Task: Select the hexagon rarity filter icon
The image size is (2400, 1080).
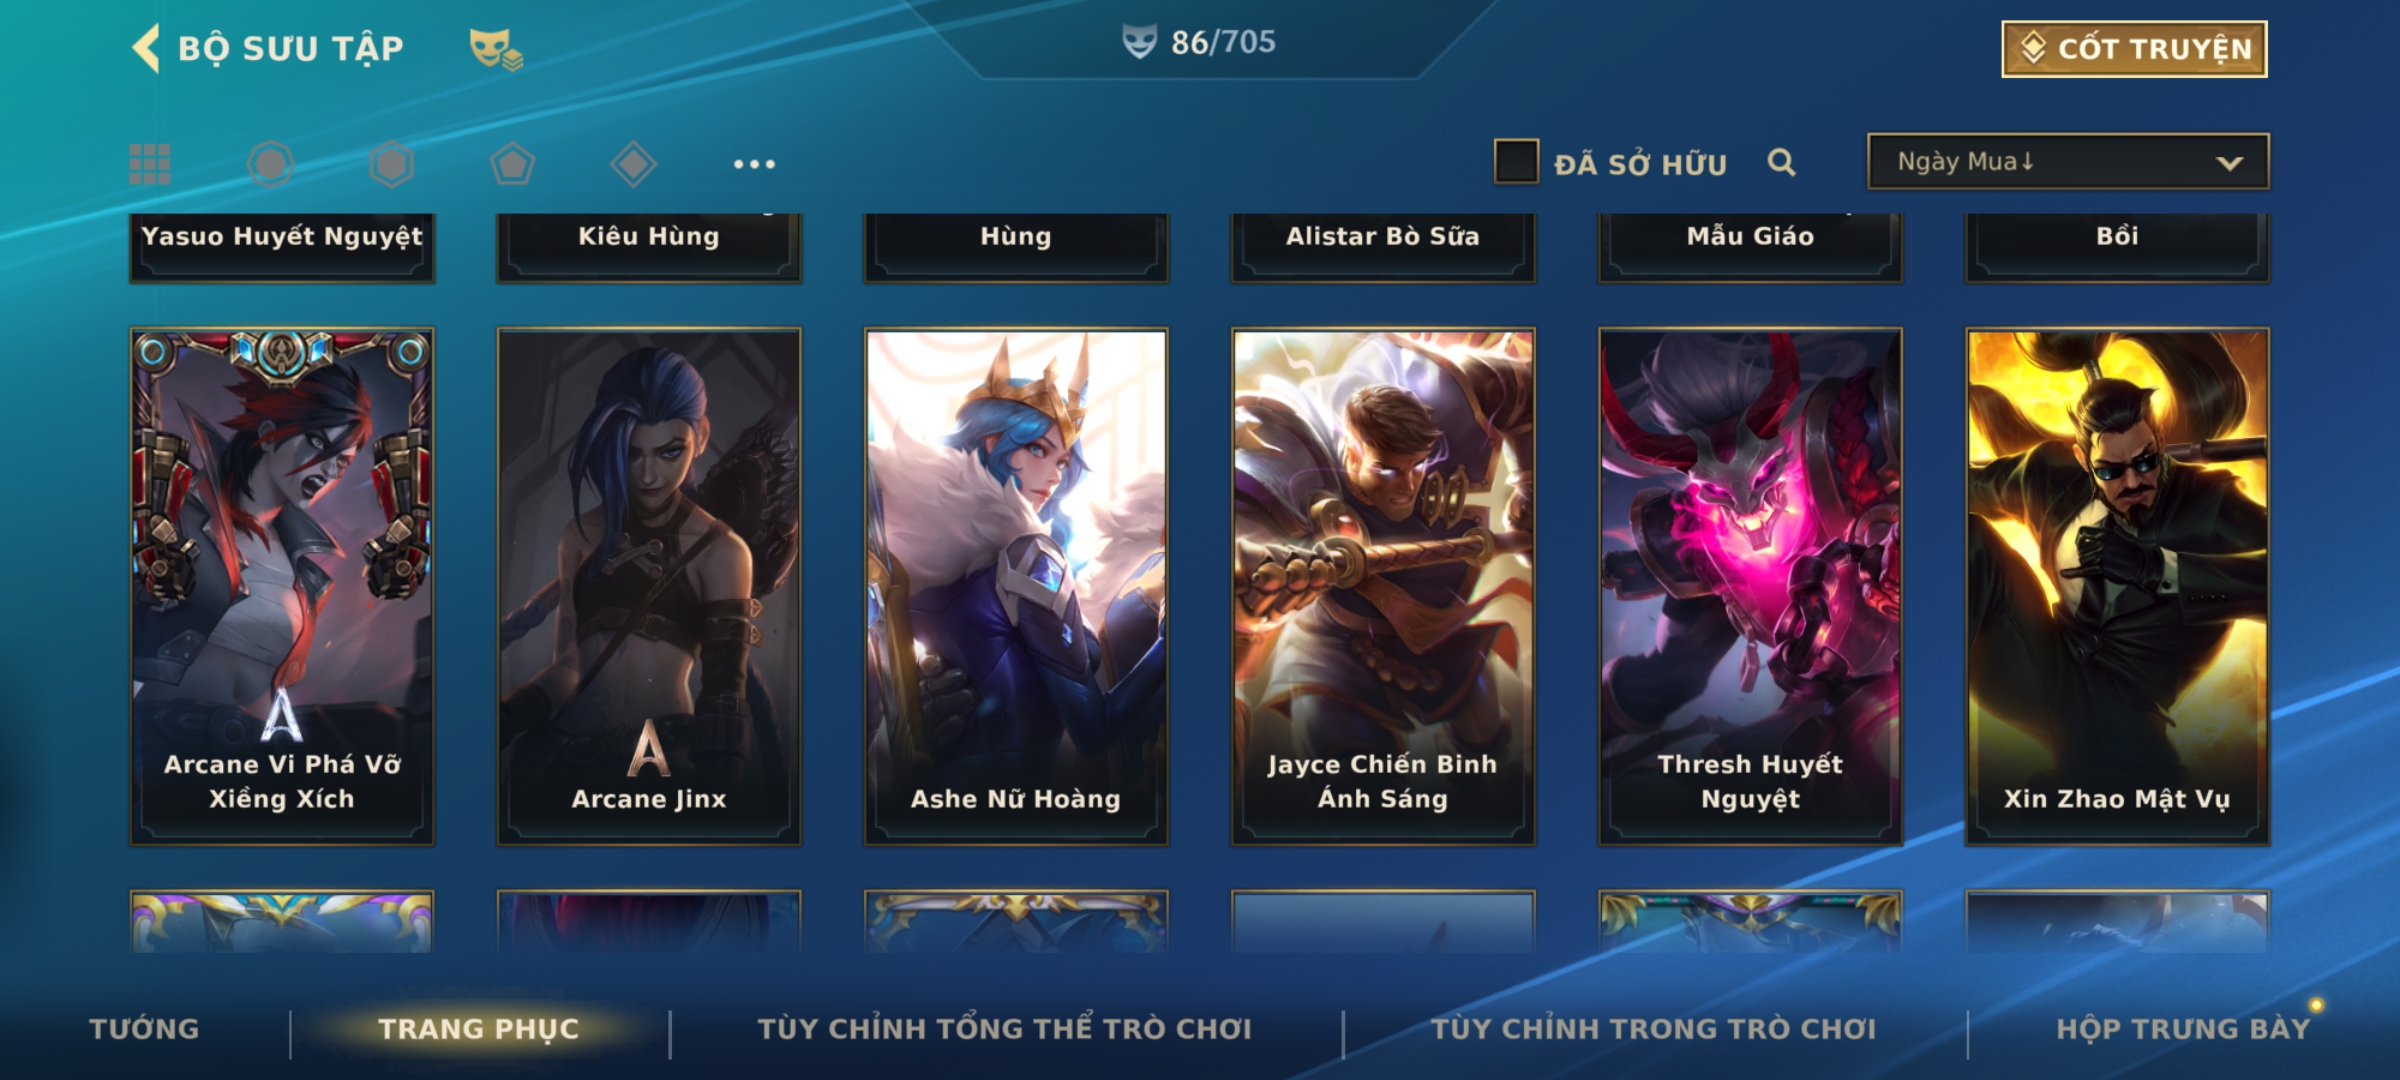Action: coord(391,164)
